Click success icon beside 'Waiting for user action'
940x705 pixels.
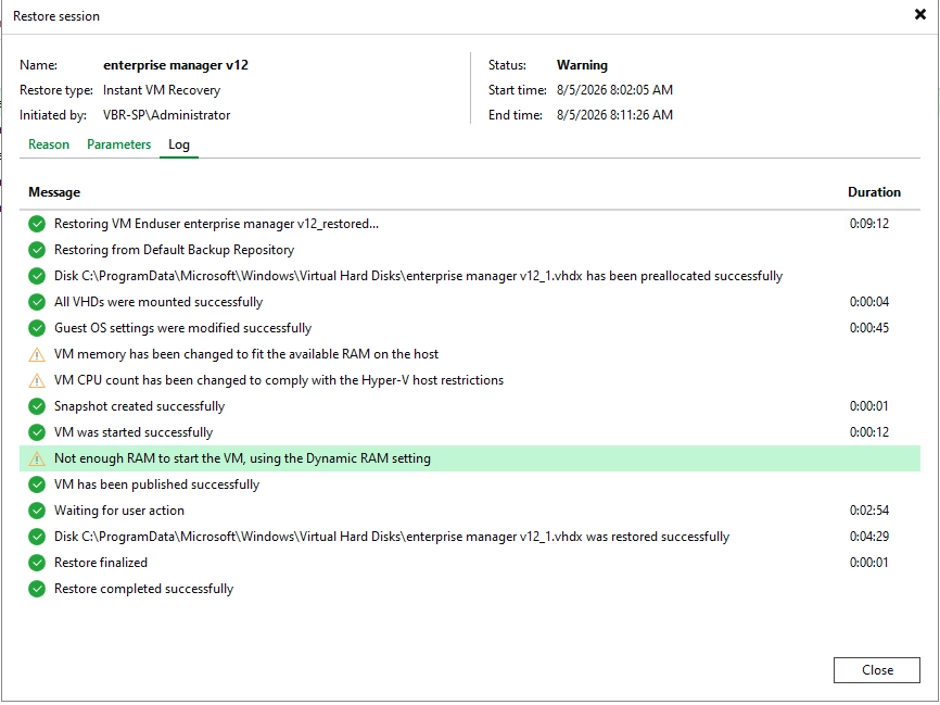pos(37,511)
